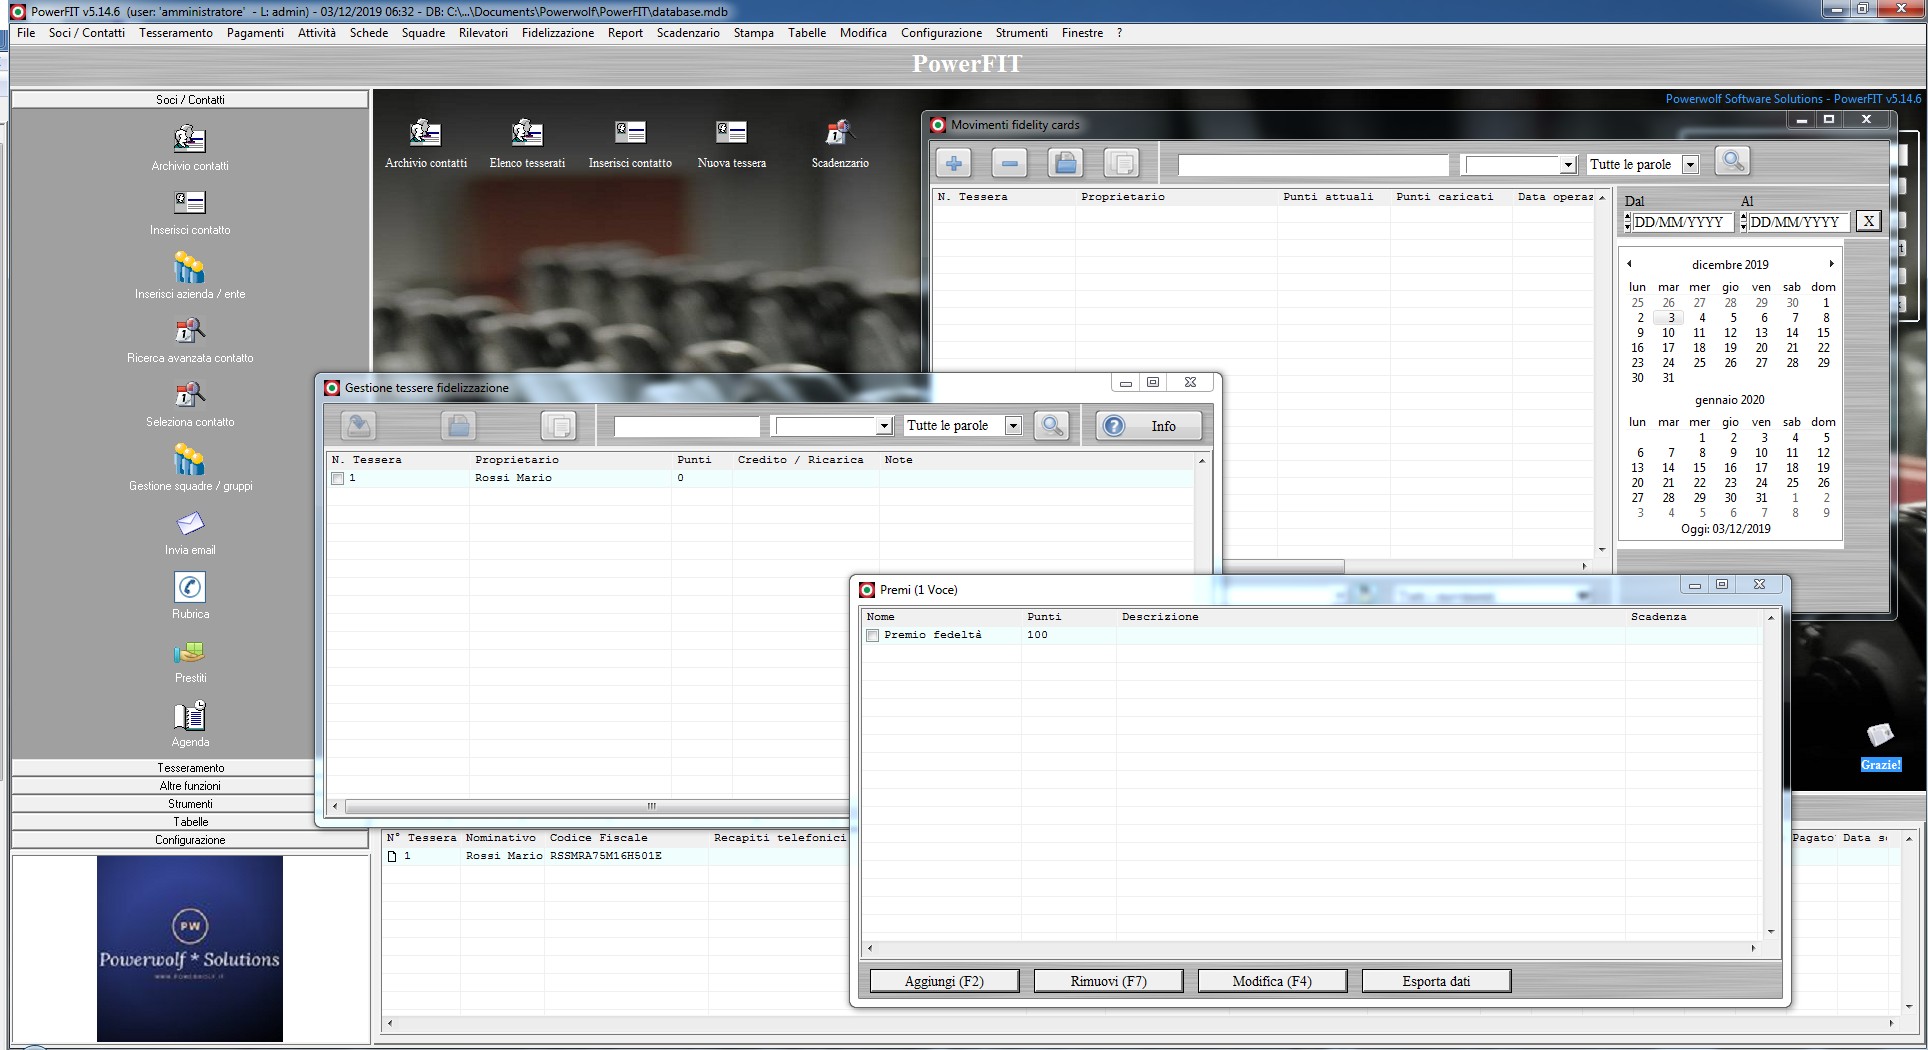Open Tutte le parole dropdown in Gestione tessere

(1013, 426)
